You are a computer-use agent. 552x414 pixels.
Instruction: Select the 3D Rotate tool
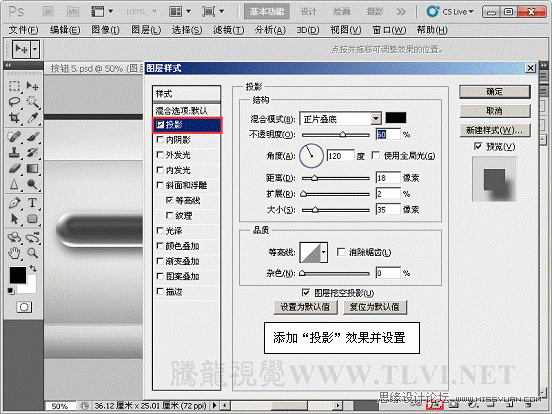(14, 237)
